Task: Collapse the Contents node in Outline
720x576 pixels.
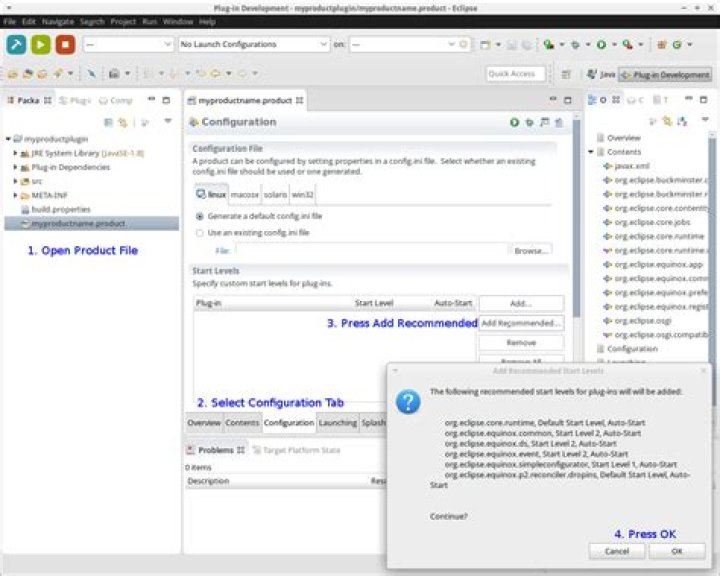Action: [591, 152]
